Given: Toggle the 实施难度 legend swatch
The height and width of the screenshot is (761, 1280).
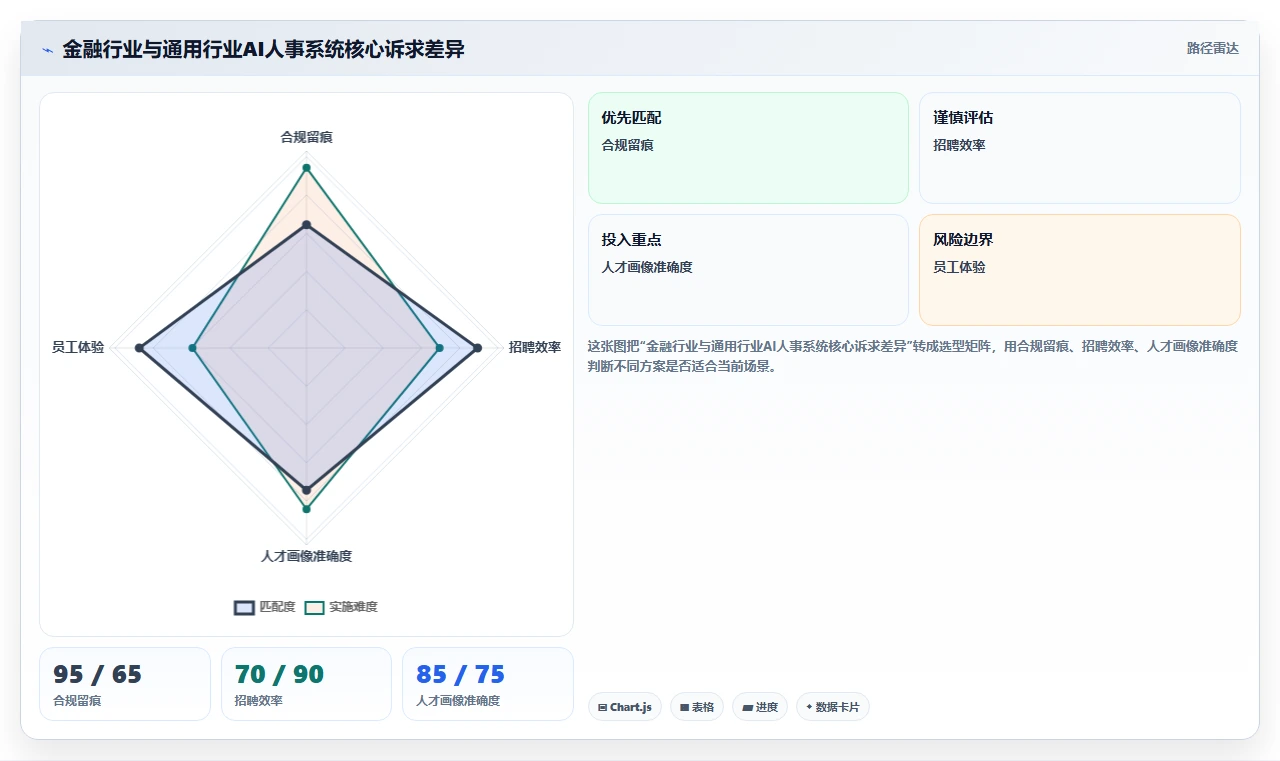Looking at the screenshot, I should 315,607.
